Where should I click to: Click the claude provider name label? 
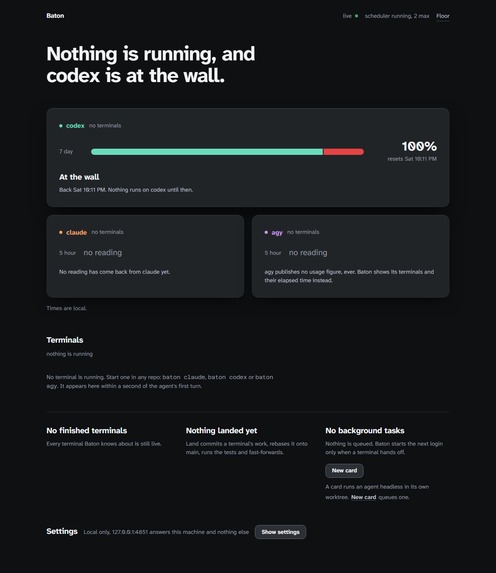coord(76,232)
